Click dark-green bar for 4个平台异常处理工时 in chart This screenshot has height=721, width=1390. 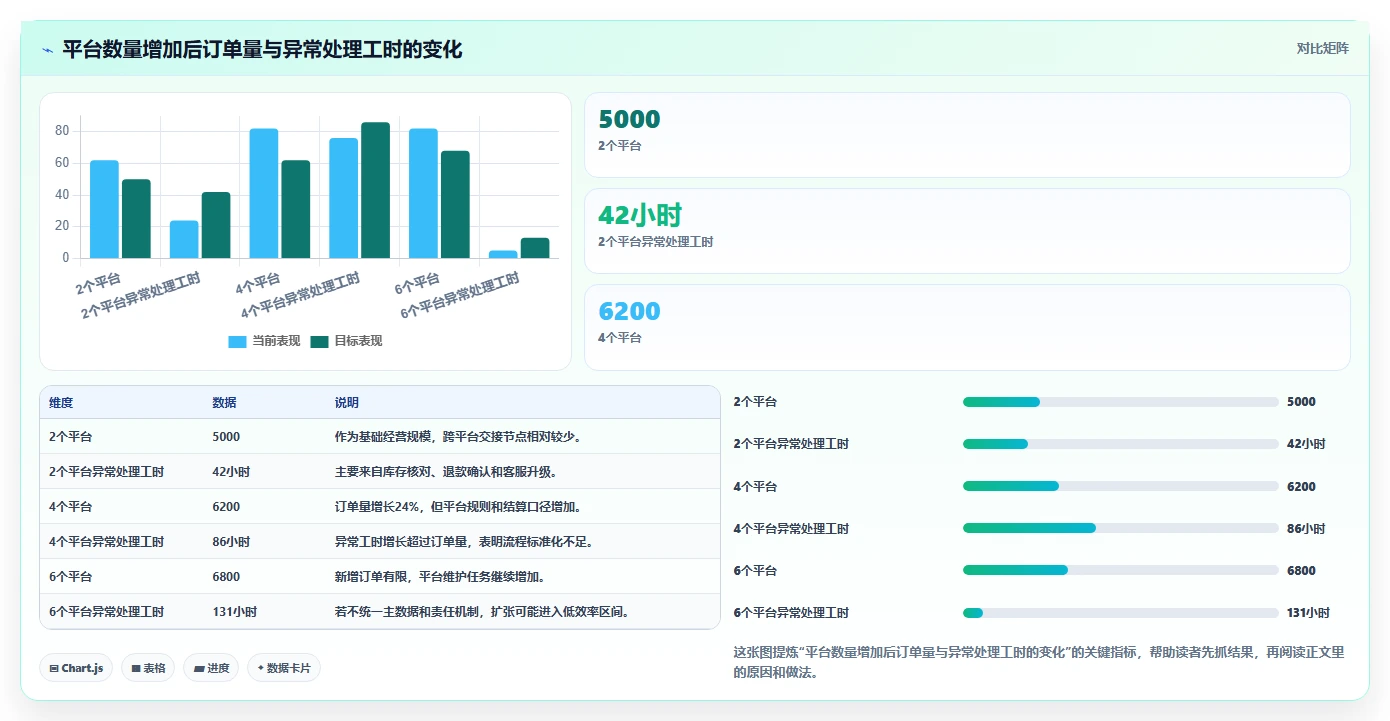[376, 190]
